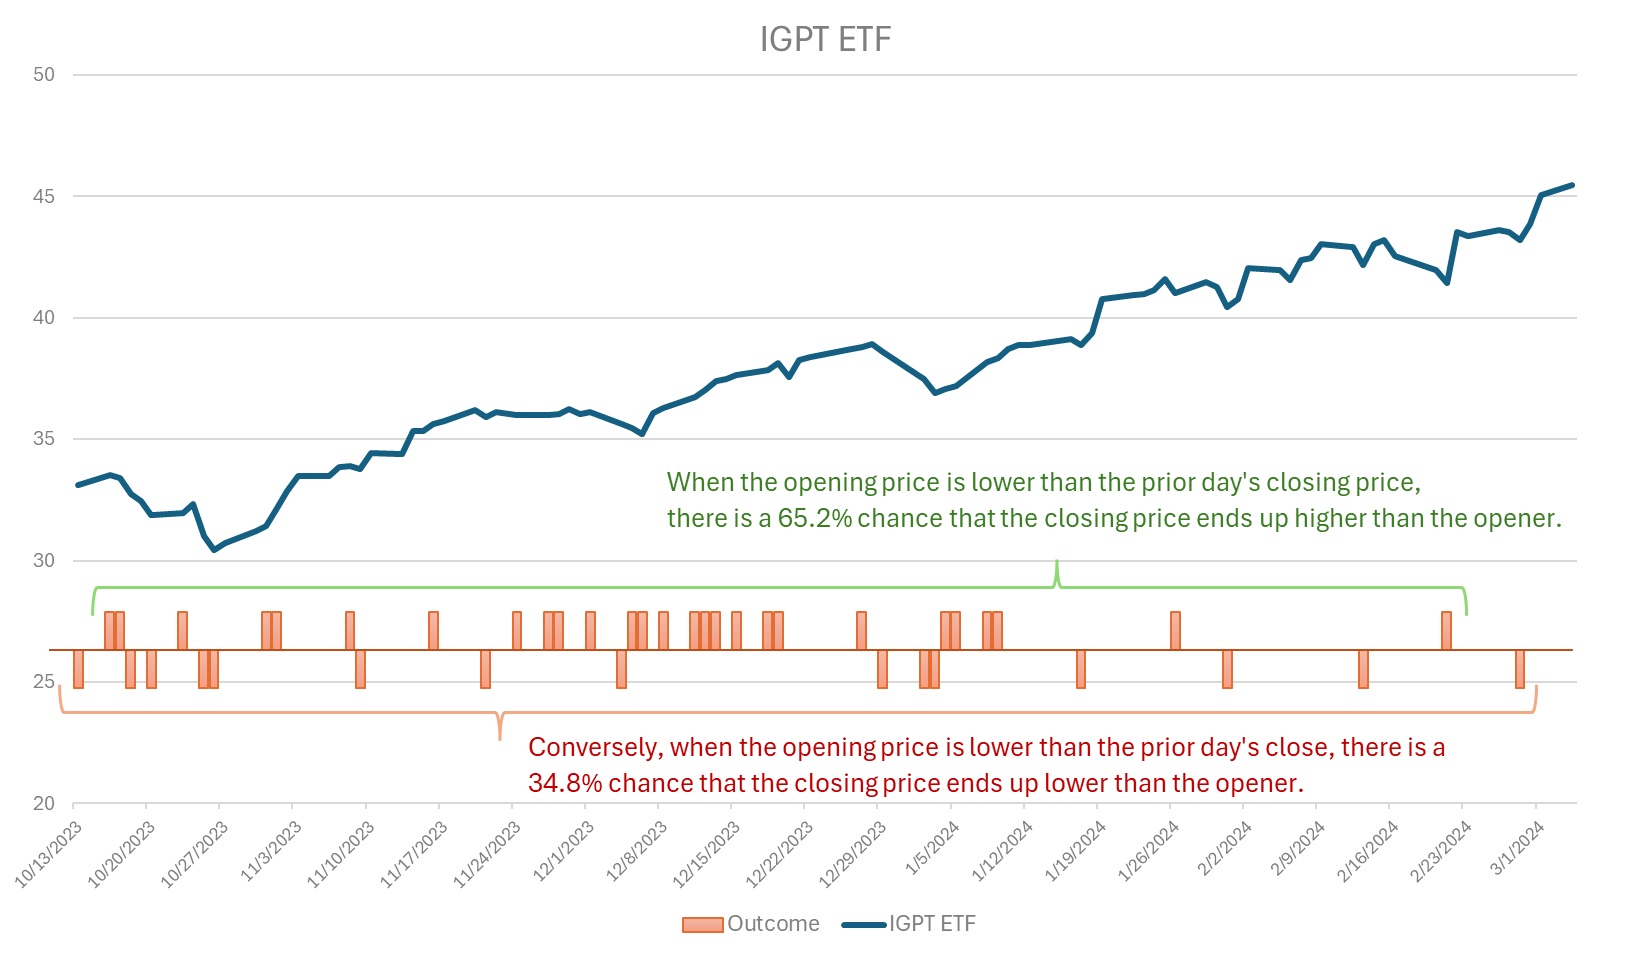Click the 12/22/2023 date axis label
Image resolution: width=1650 pixels, height=959 pixels.
(x=780, y=853)
